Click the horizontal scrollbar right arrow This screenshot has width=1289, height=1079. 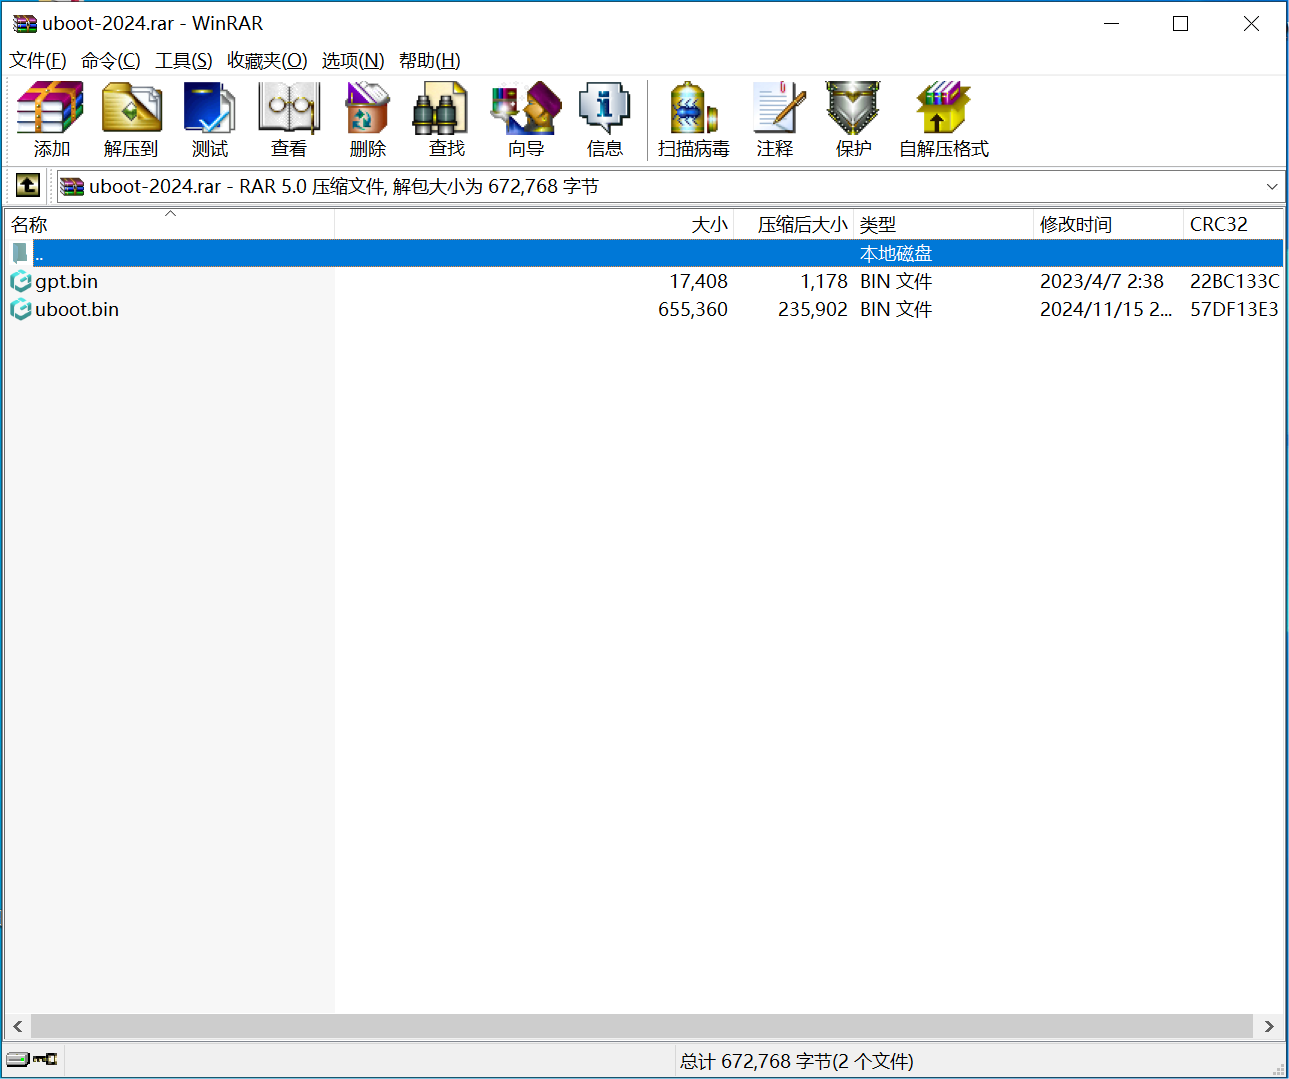click(1268, 1026)
